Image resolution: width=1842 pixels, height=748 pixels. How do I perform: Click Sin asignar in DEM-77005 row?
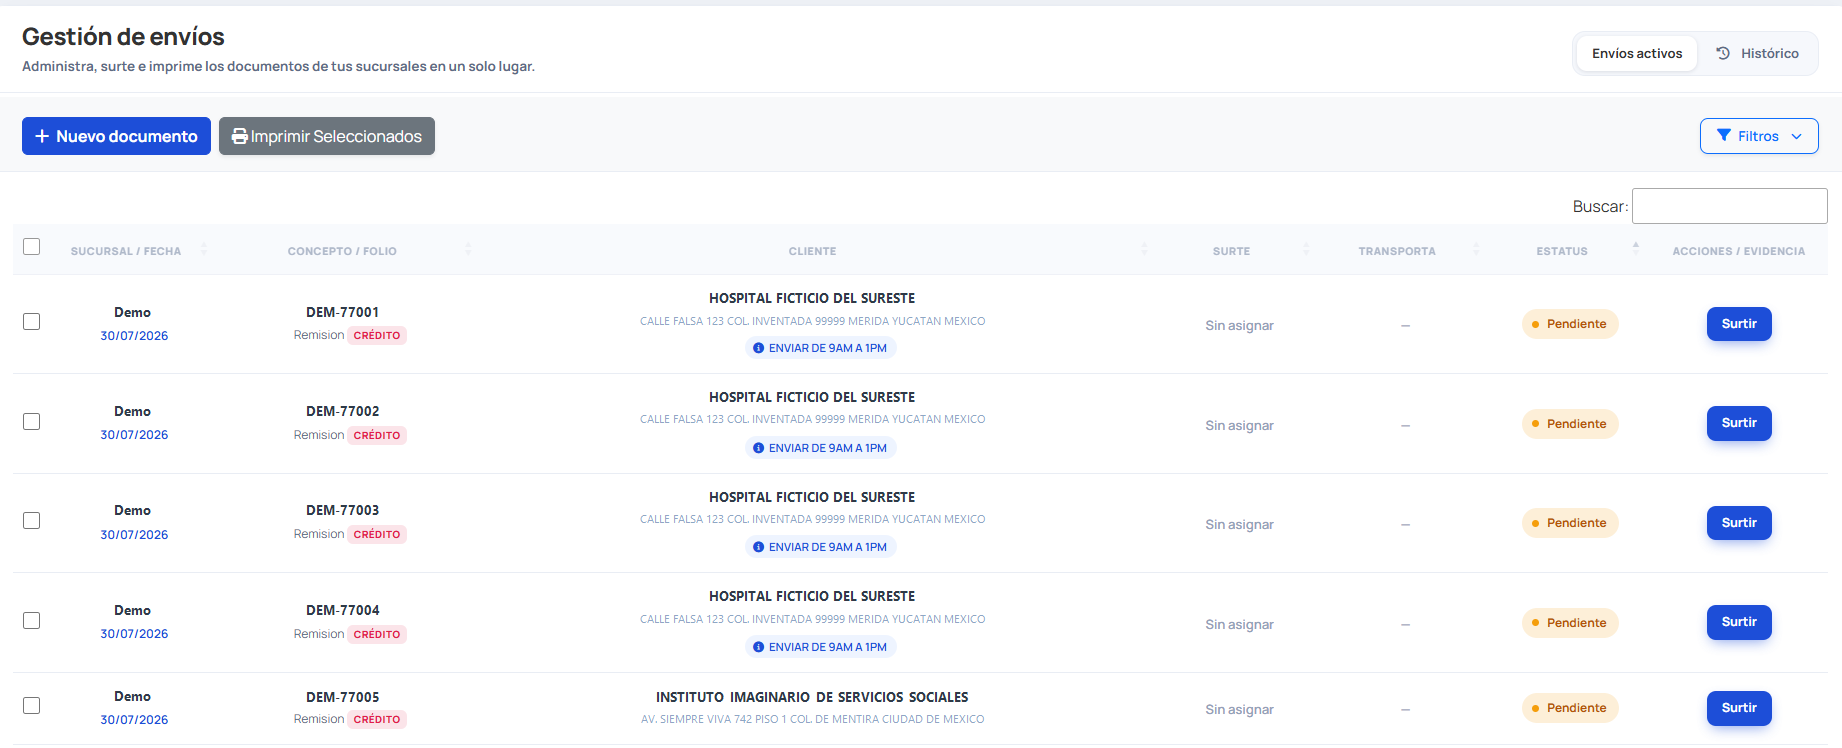1239,710
